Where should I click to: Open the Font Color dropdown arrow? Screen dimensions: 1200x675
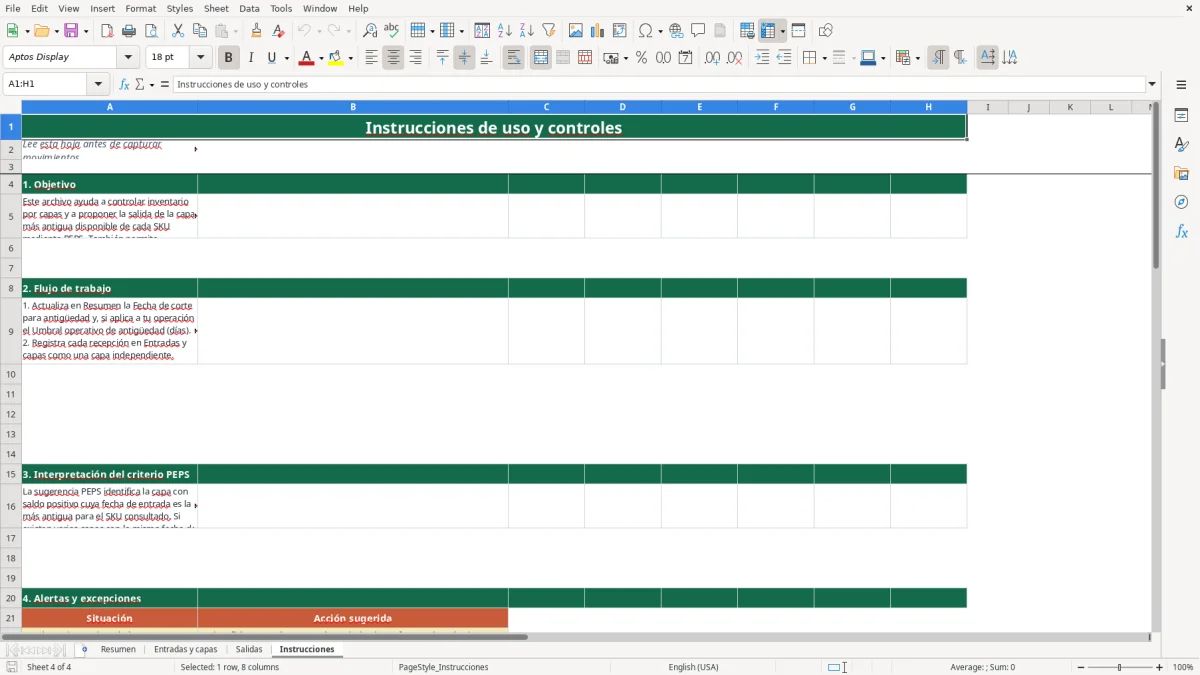coord(320,58)
